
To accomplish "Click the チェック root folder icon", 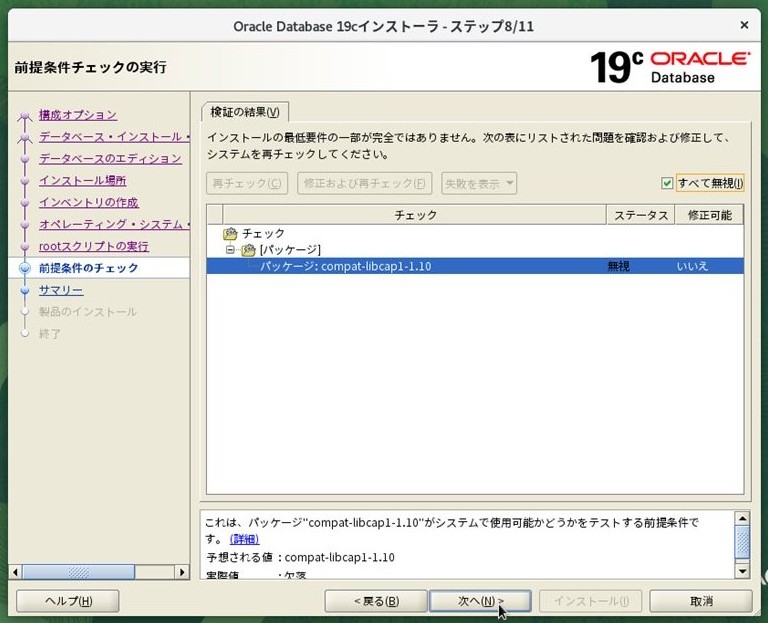I will [230, 234].
